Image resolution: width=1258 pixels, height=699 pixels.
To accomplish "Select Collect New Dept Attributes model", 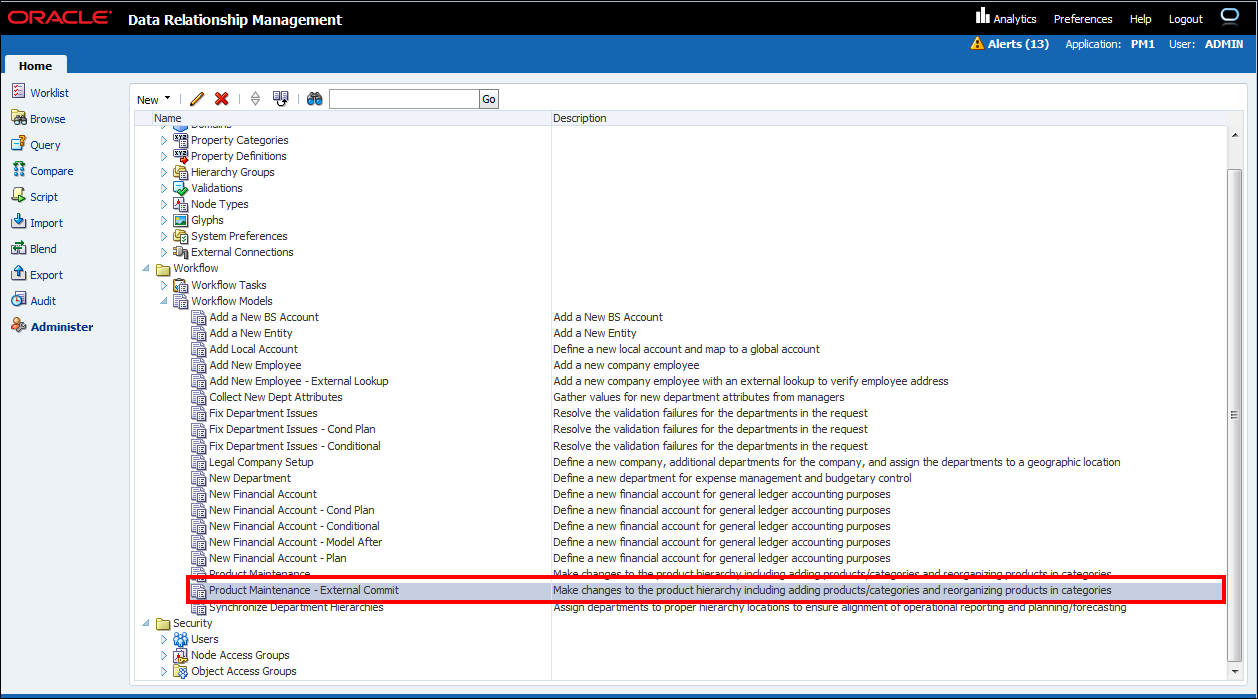I will point(276,397).
